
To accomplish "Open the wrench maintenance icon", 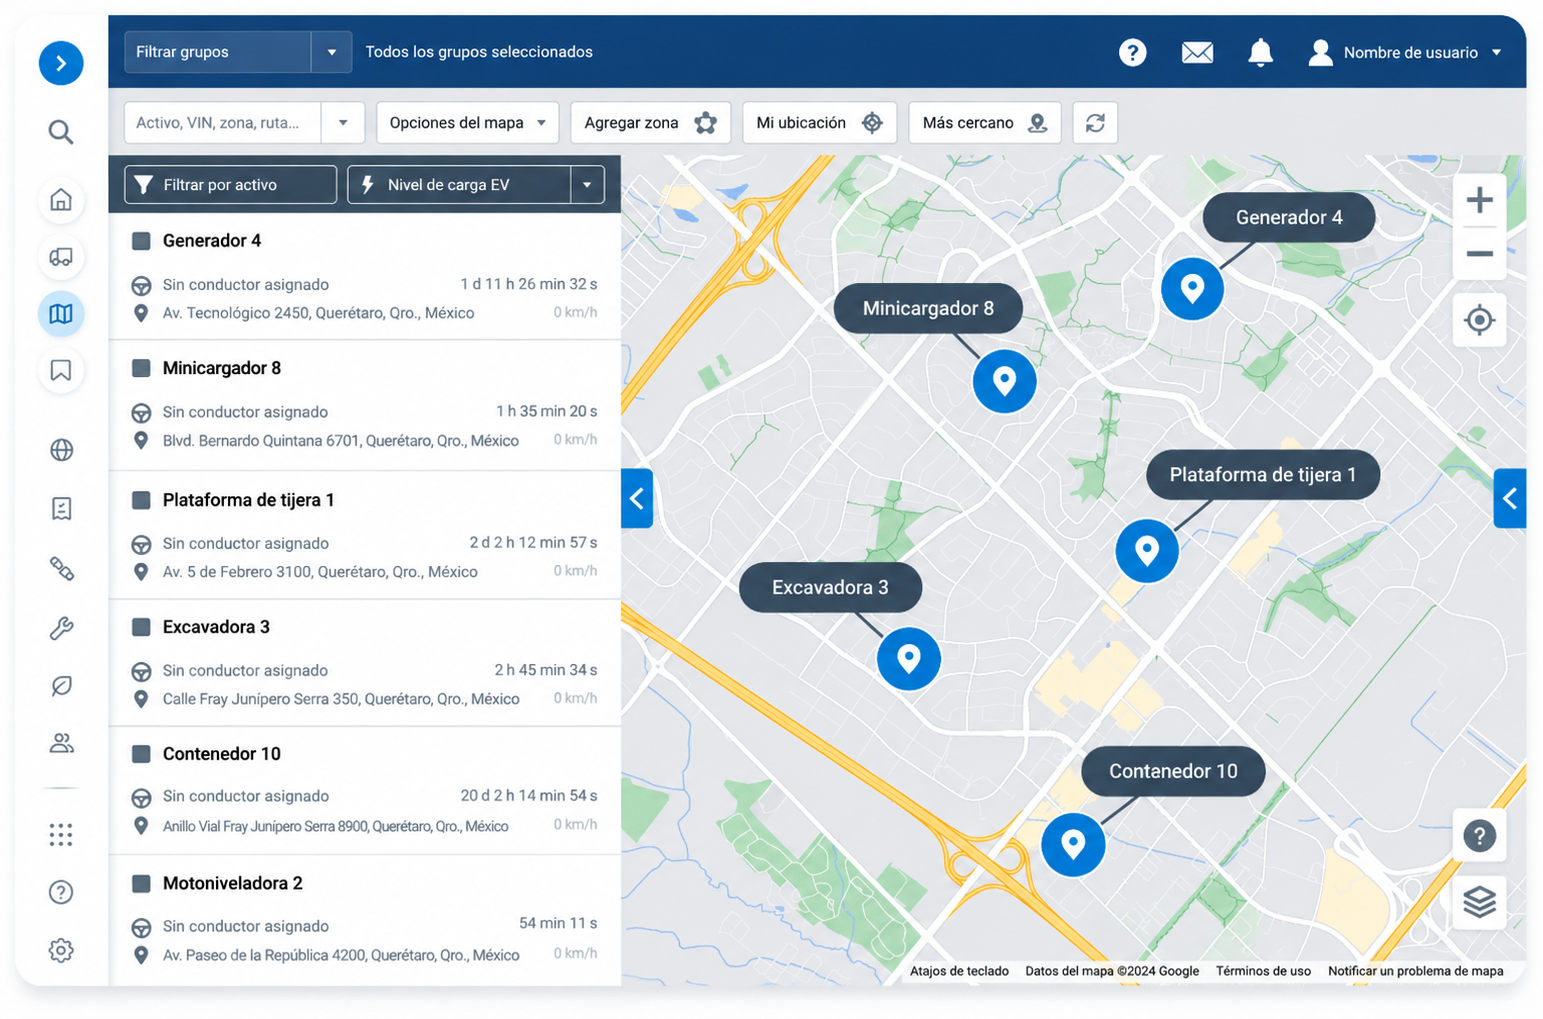I will (61, 628).
